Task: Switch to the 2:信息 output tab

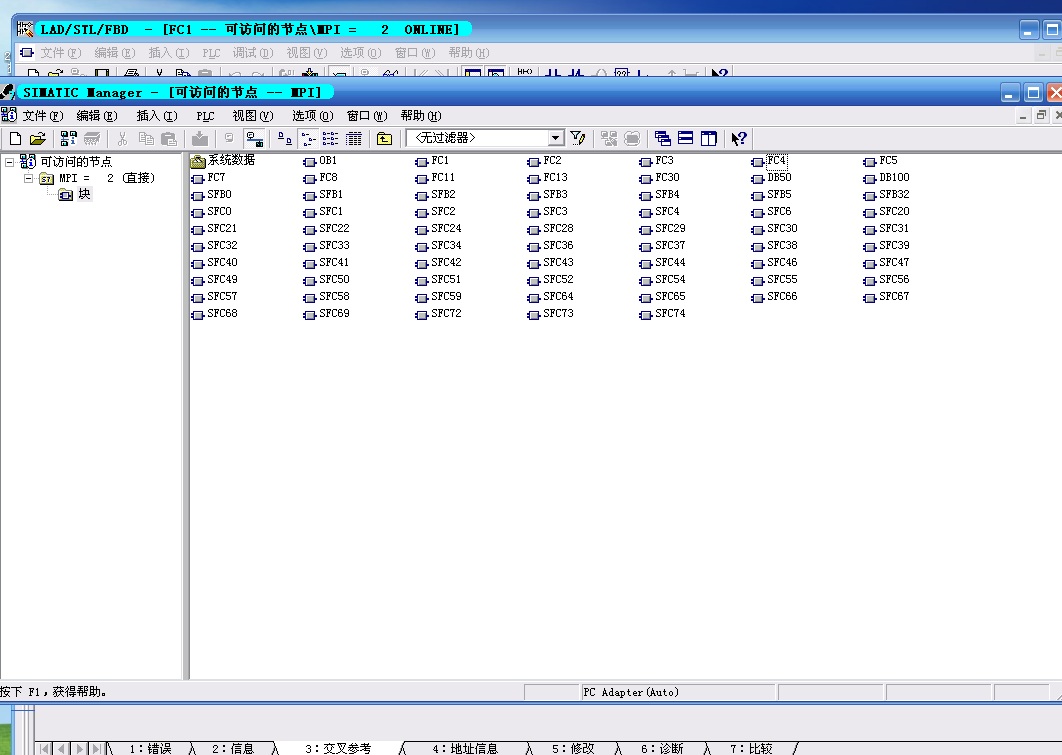Action: 232,748
